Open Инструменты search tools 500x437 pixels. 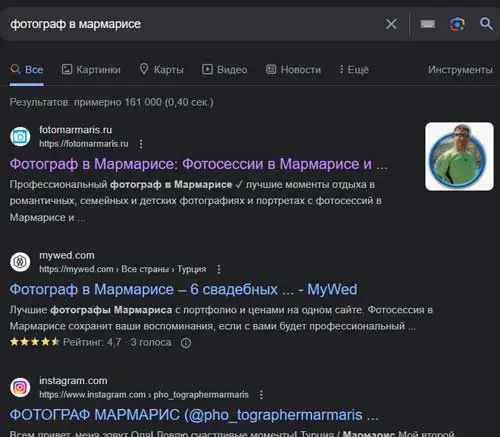460,70
